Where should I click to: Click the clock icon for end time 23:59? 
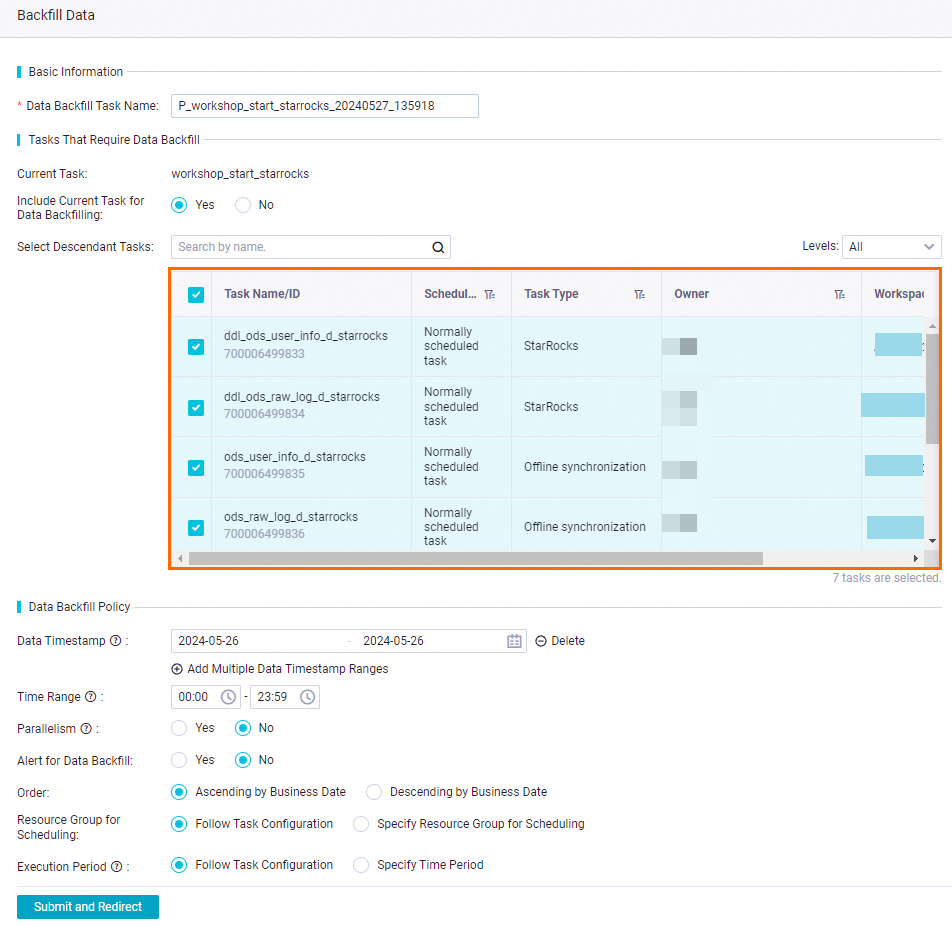pos(308,696)
